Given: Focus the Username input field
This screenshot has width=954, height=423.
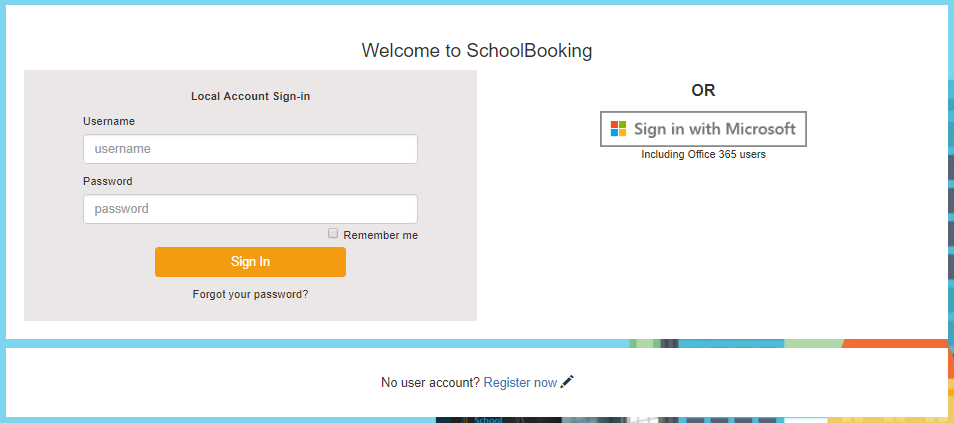Looking at the screenshot, I should click(250, 149).
